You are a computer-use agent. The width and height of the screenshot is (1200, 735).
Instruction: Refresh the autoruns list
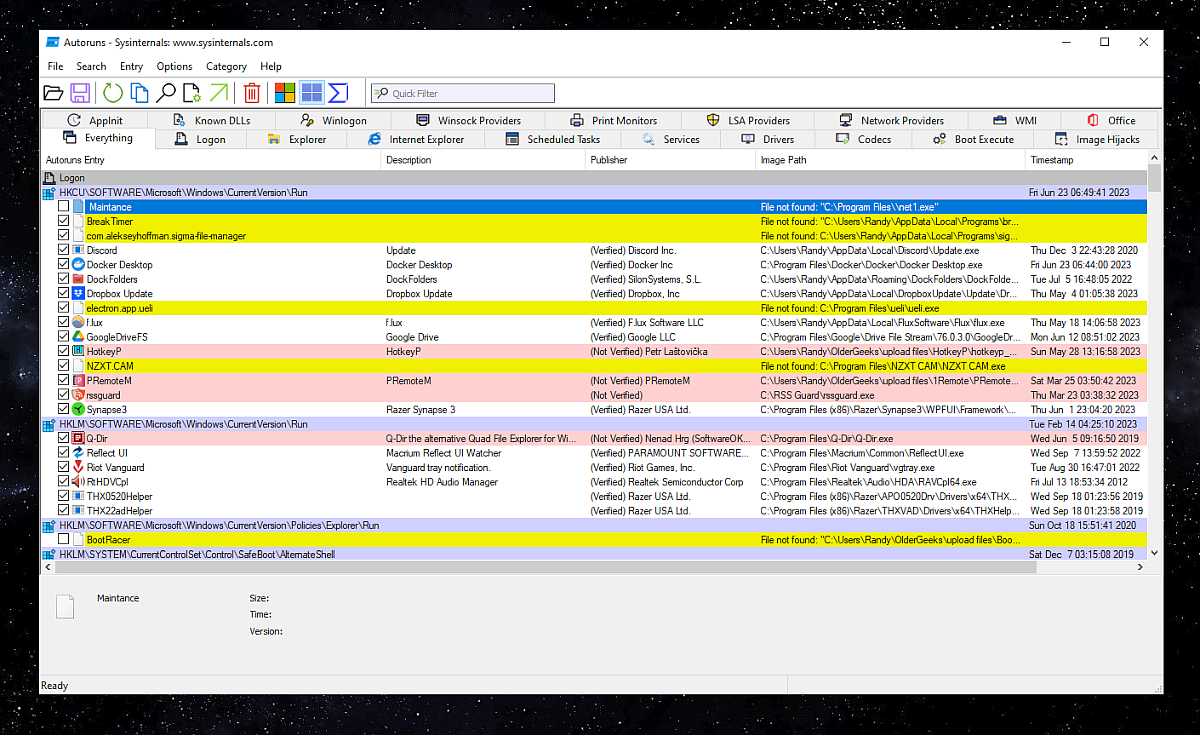[x=113, y=93]
